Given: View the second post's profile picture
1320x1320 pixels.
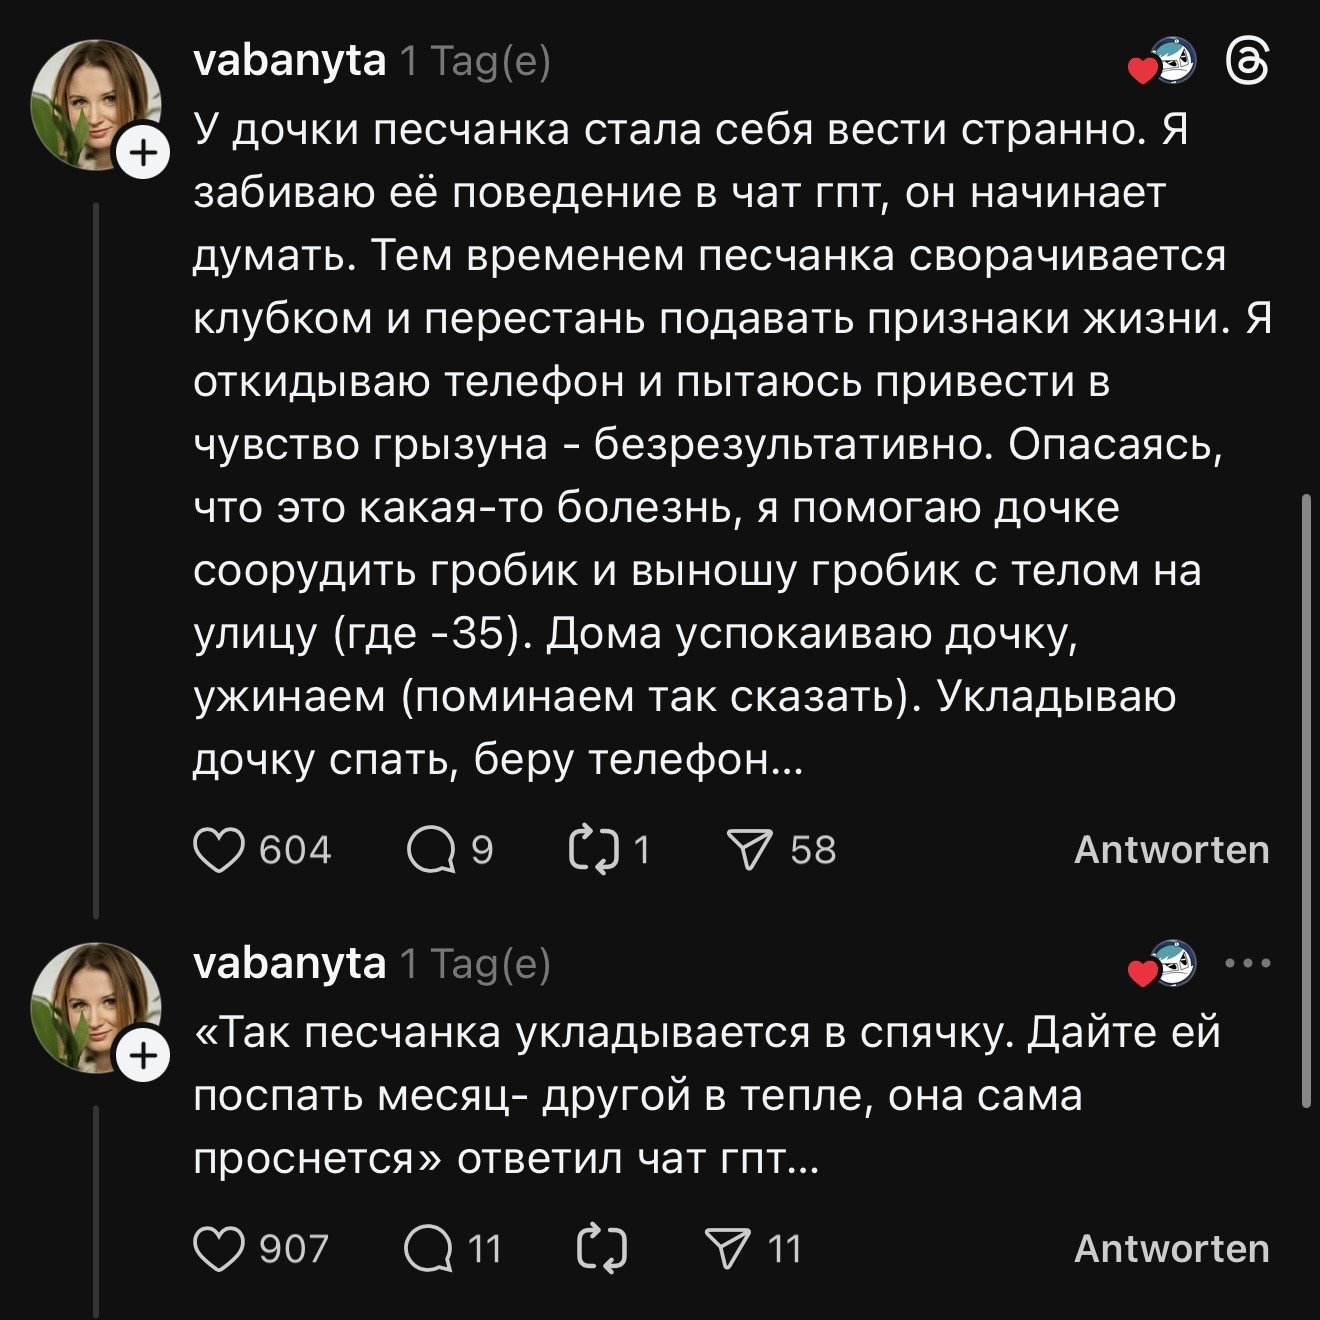Looking at the screenshot, I should [93, 1005].
